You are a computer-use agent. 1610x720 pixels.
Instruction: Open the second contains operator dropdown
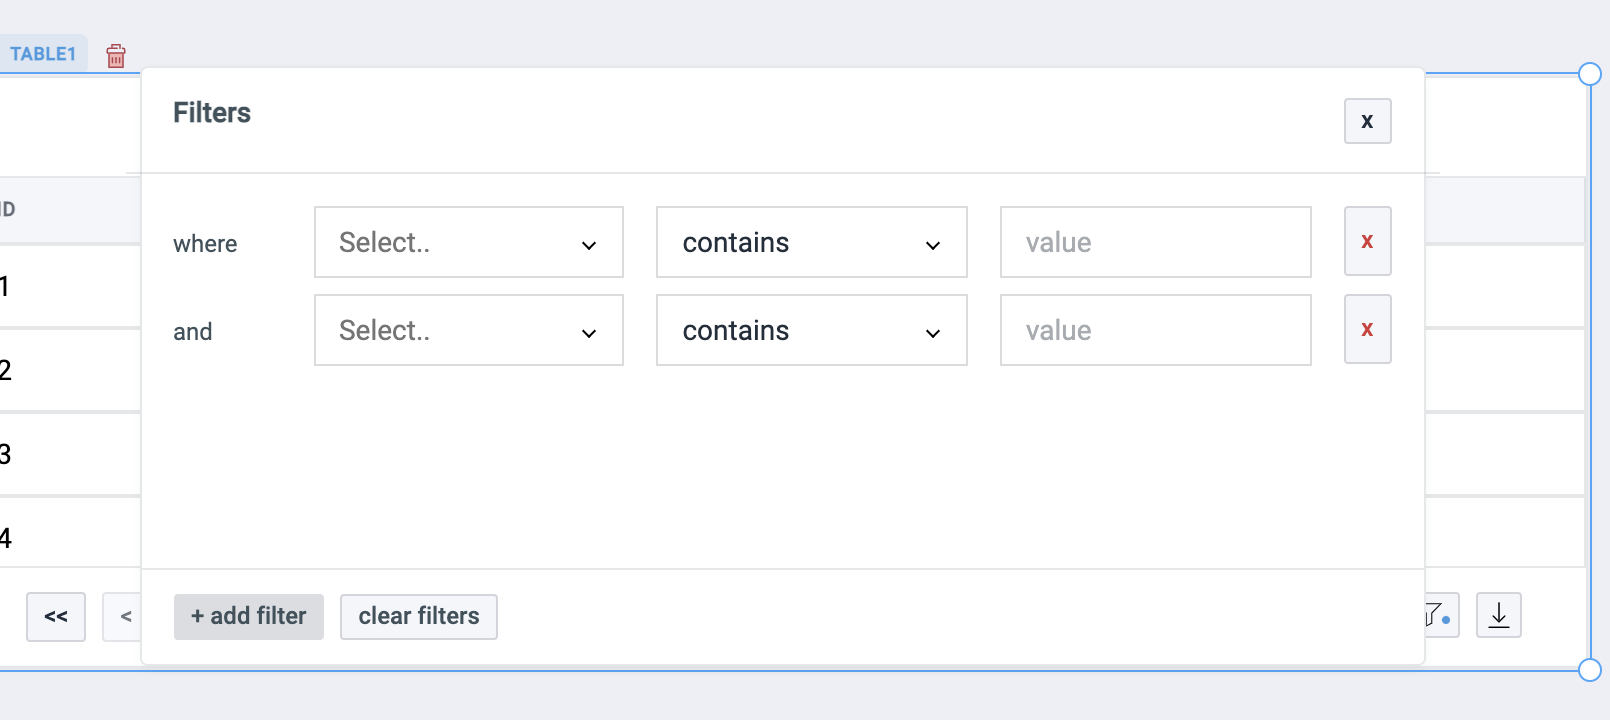[x=811, y=330]
